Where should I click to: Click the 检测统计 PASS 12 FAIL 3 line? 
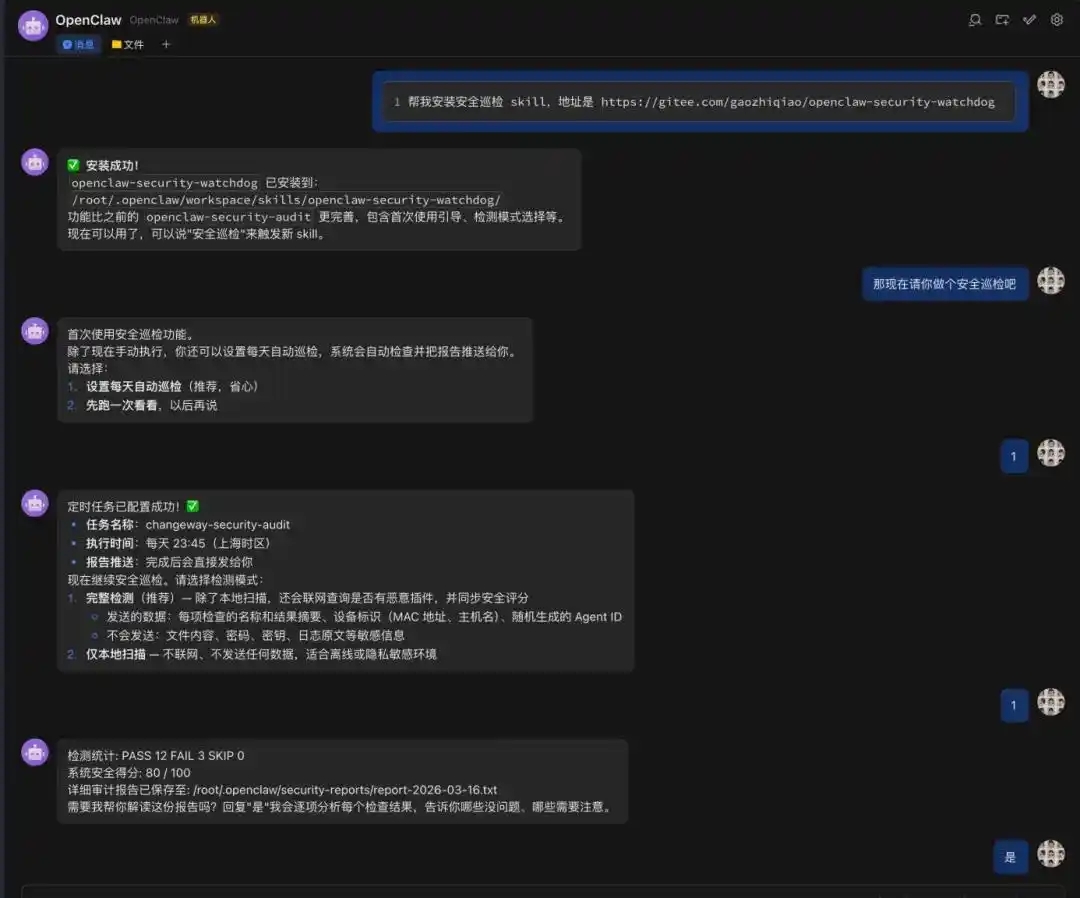(x=156, y=755)
